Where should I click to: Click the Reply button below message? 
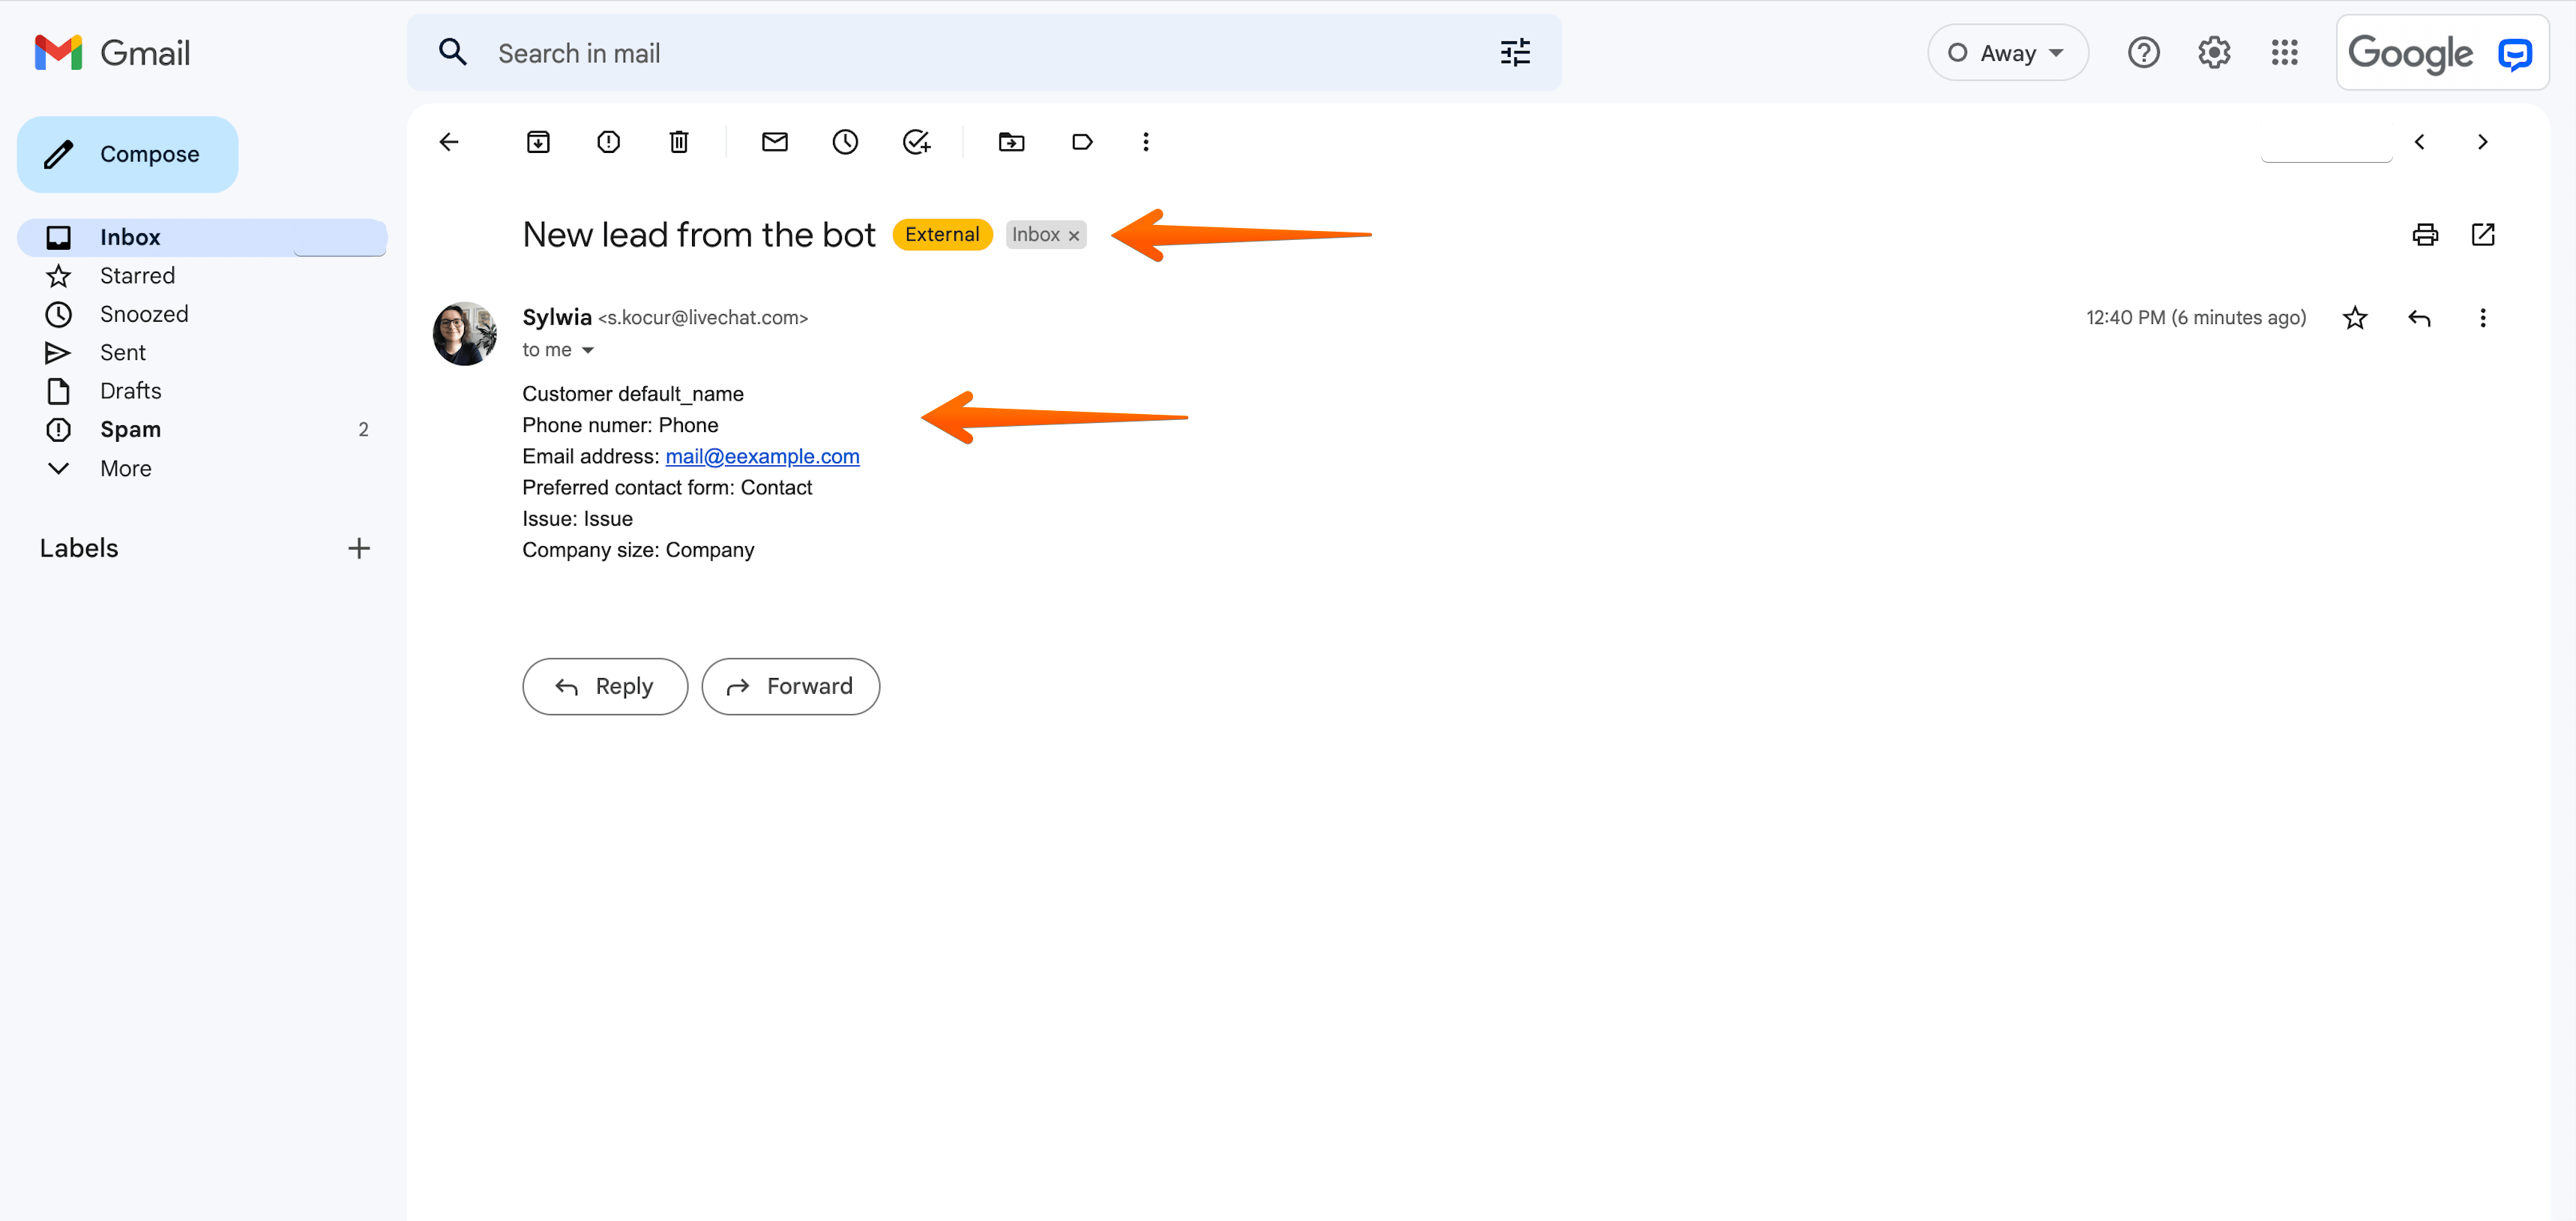(x=605, y=686)
